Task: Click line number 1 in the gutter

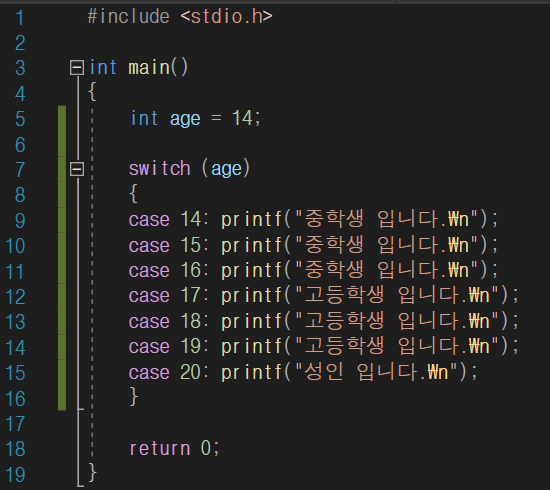Action: pyautogui.click(x=20, y=18)
